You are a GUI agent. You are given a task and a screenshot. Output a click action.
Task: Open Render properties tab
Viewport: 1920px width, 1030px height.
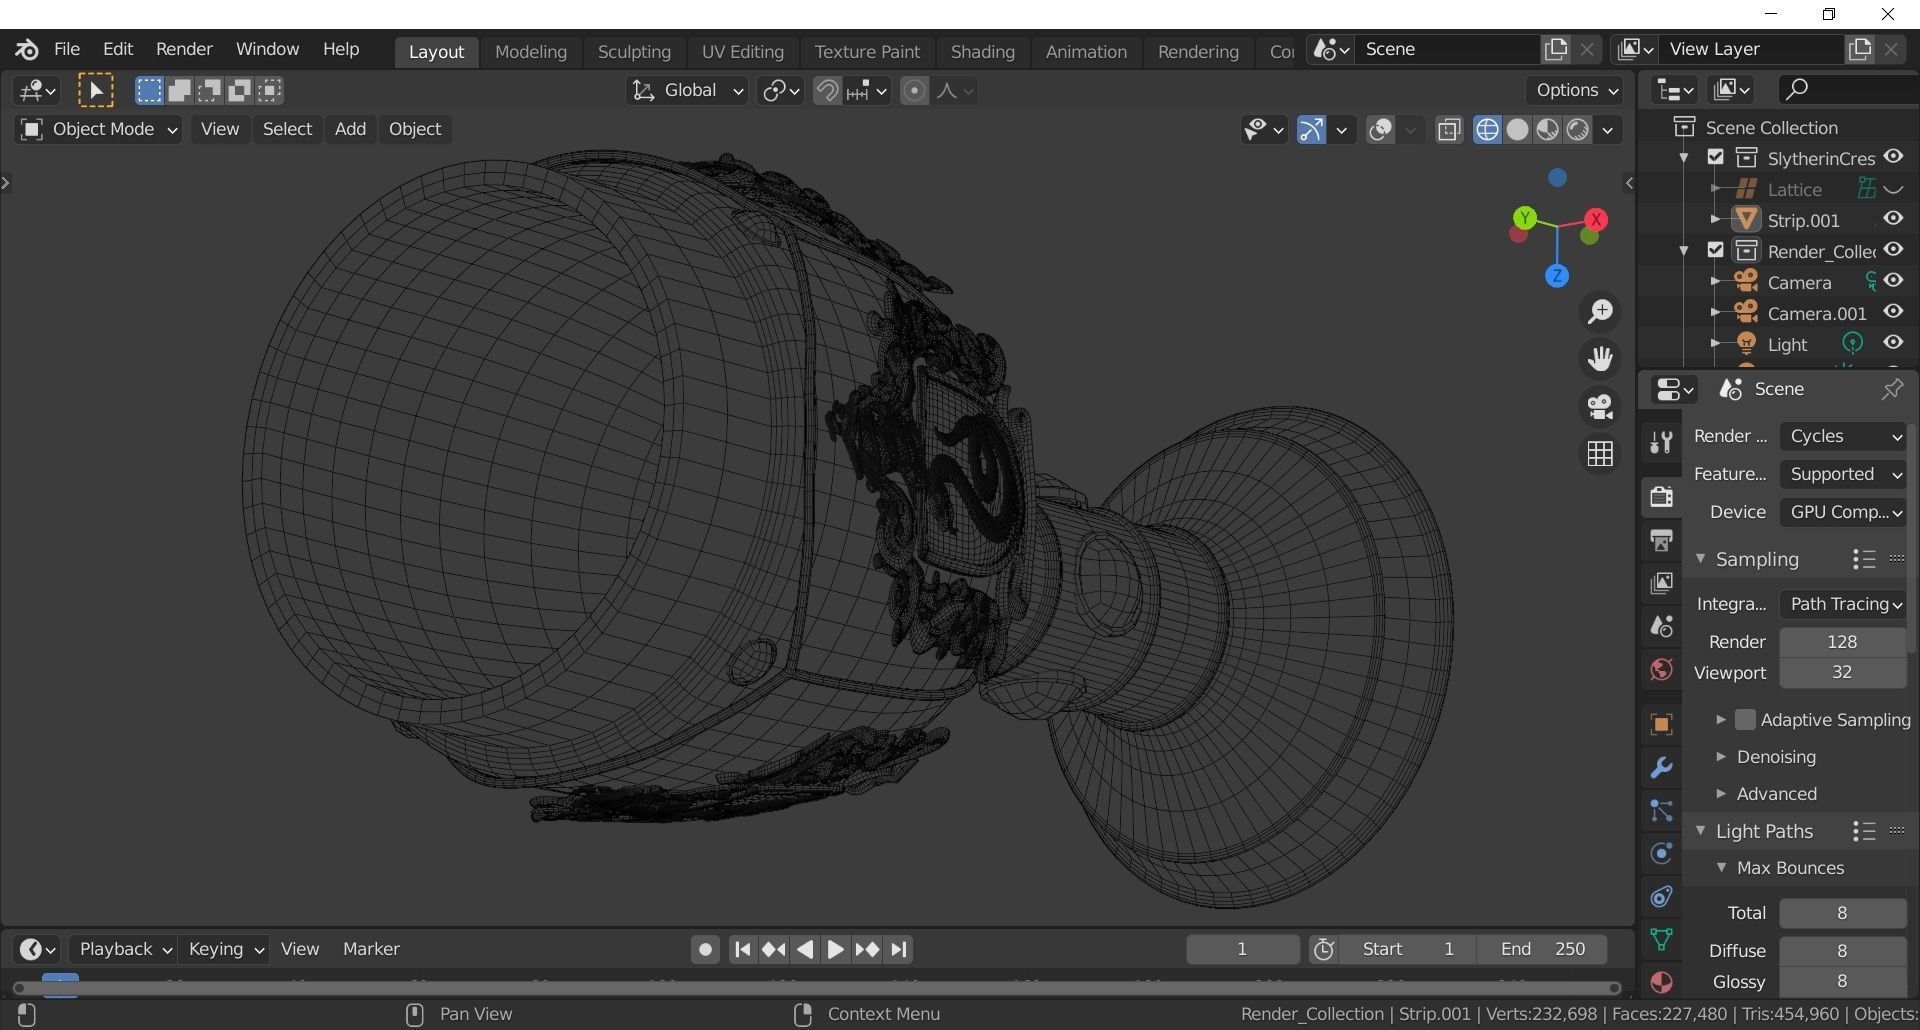click(1662, 496)
